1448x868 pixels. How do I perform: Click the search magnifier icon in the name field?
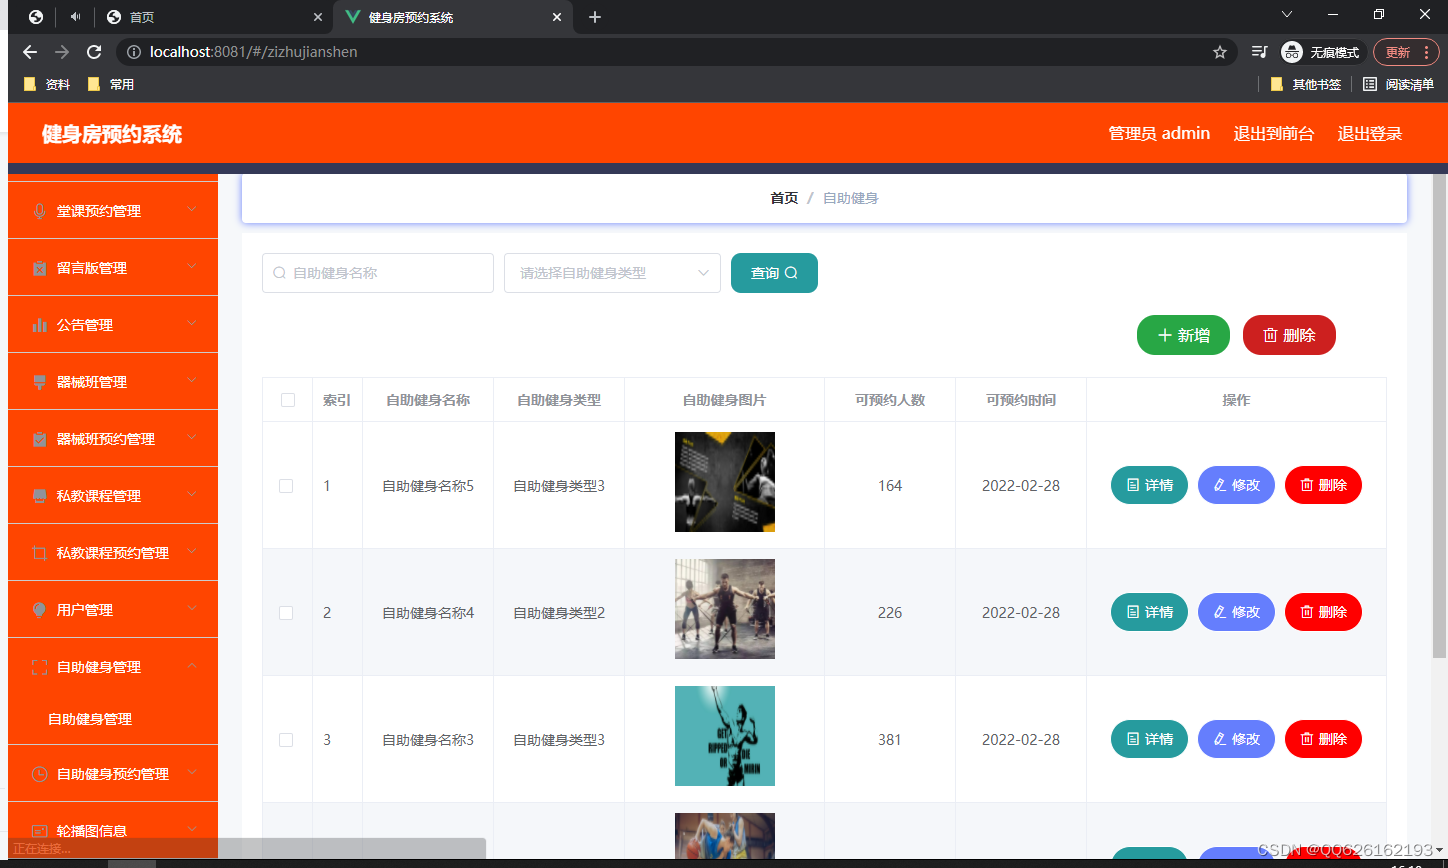[x=280, y=273]
